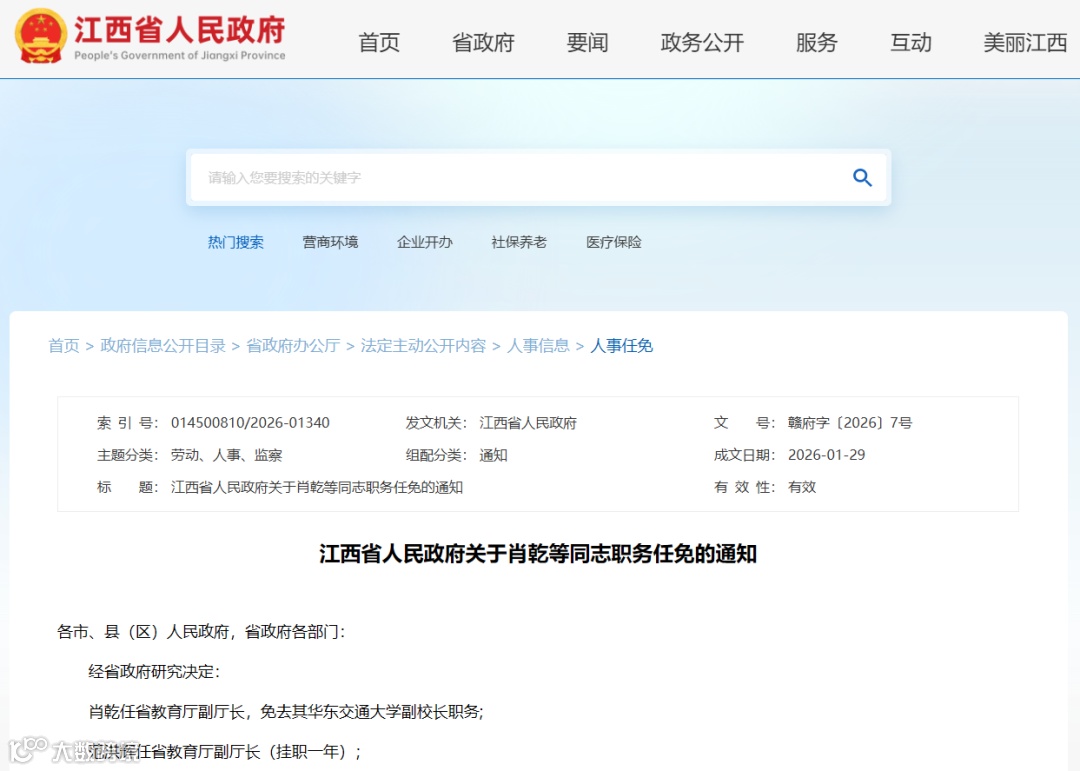
Task: Click the line 经省政府研究决定
Action: [x=154, y=671]
